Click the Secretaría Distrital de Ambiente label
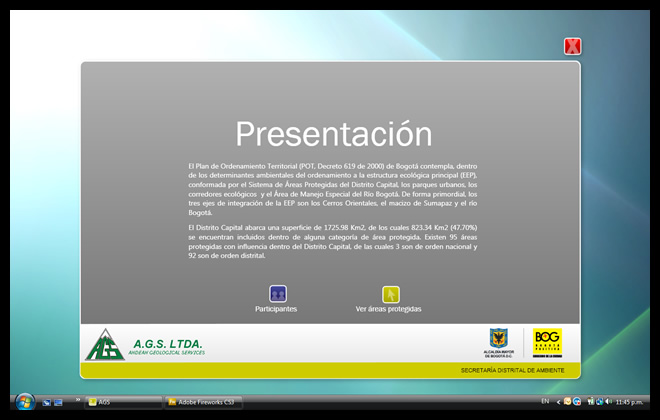Viewport: 660px width, 420px height. (512, 370)
